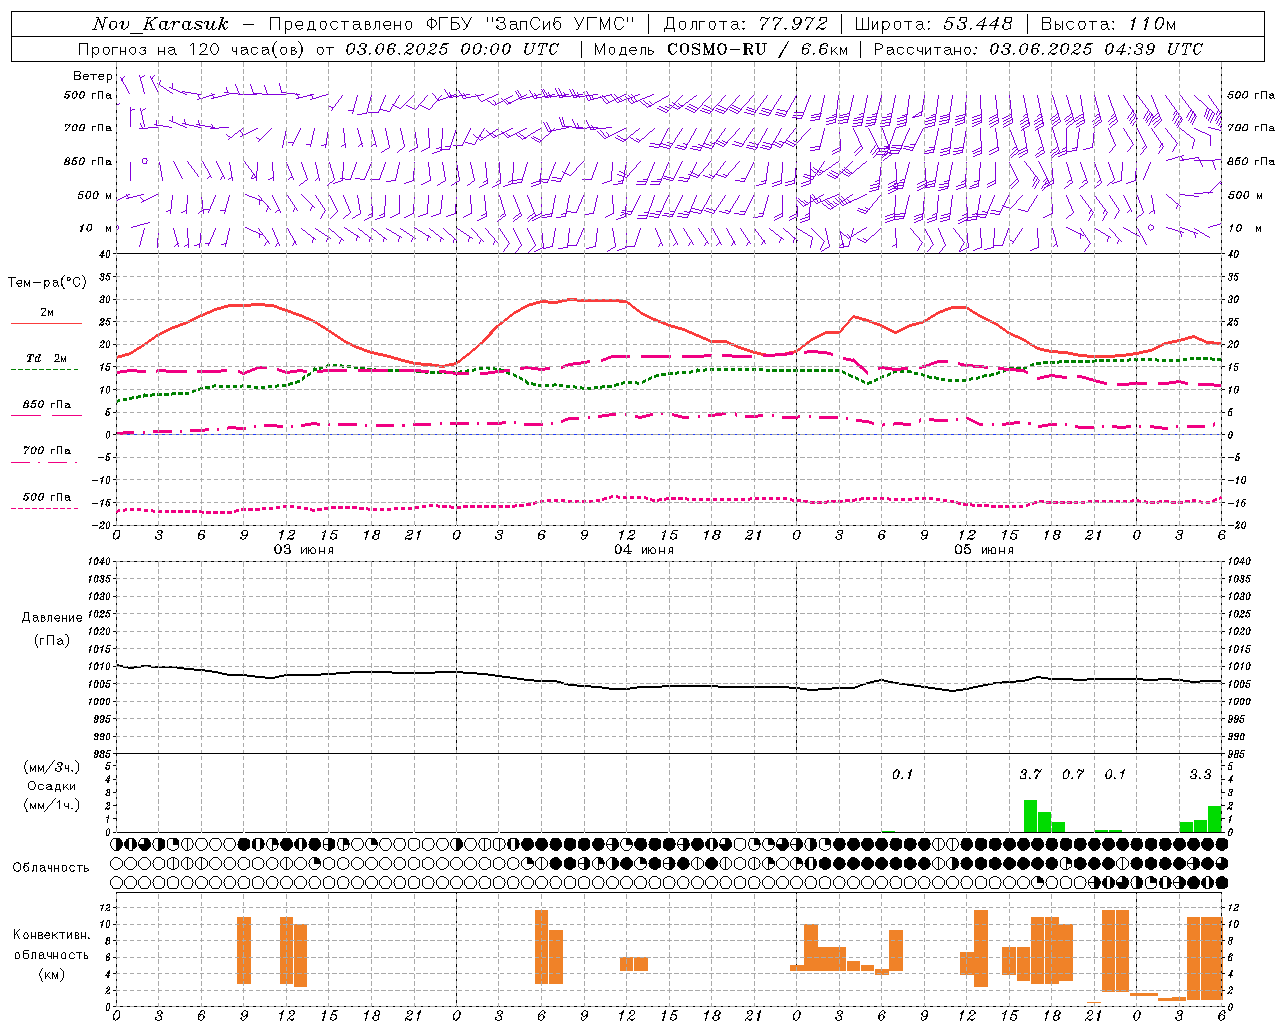1280x1024 pixels.
Task: Click the 03 июня date label
Action: coord(304,550)
